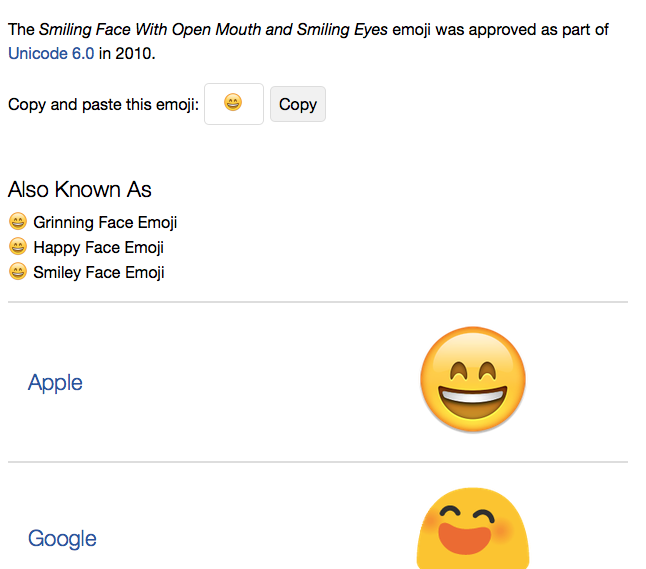Open the Apple vendor link
Screen dimensions: 646x569
point(55,382)
